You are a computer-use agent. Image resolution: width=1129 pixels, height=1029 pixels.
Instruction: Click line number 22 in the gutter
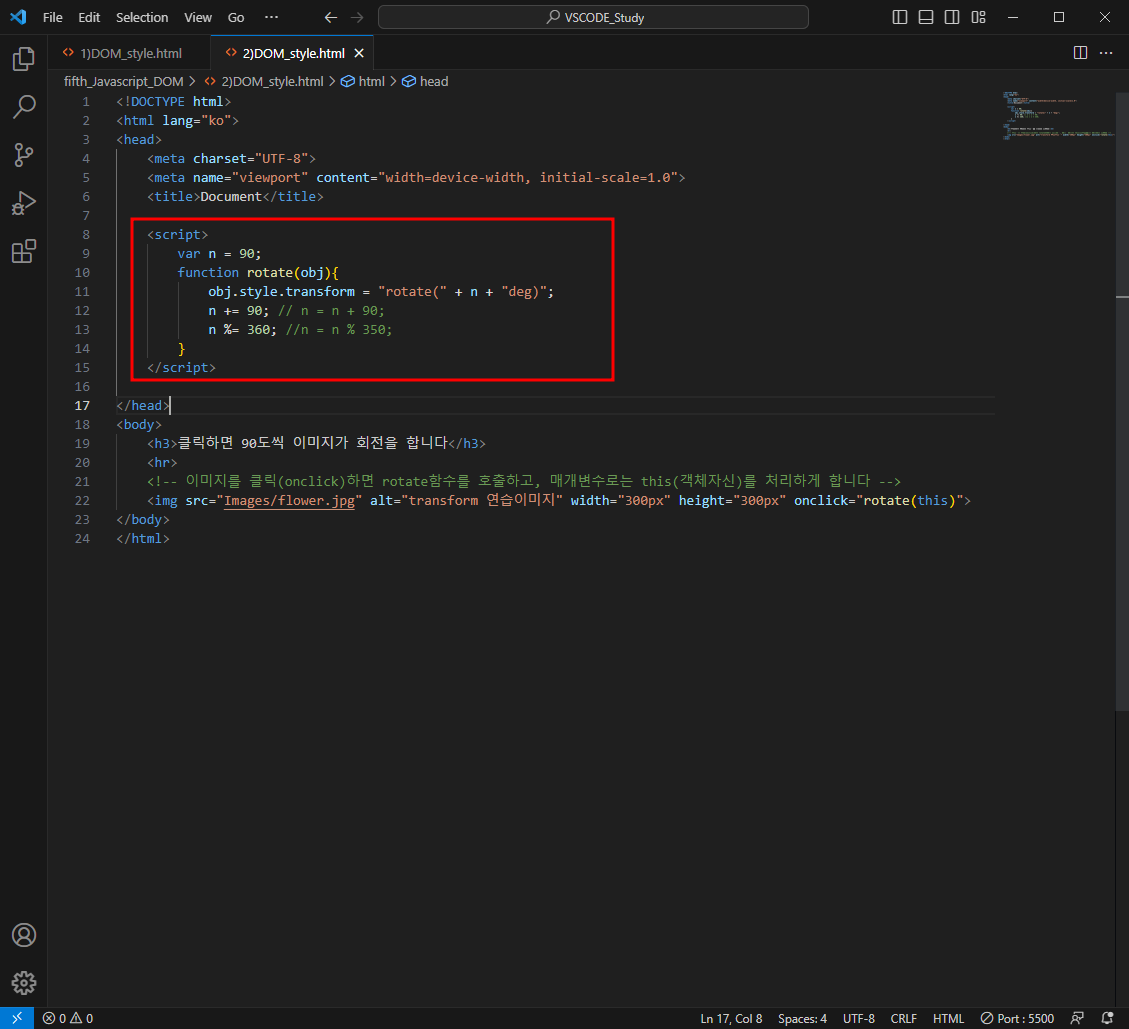coord(82,500)
